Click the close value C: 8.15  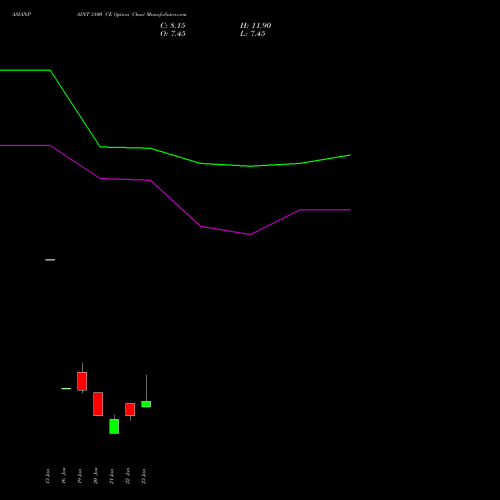173,26
